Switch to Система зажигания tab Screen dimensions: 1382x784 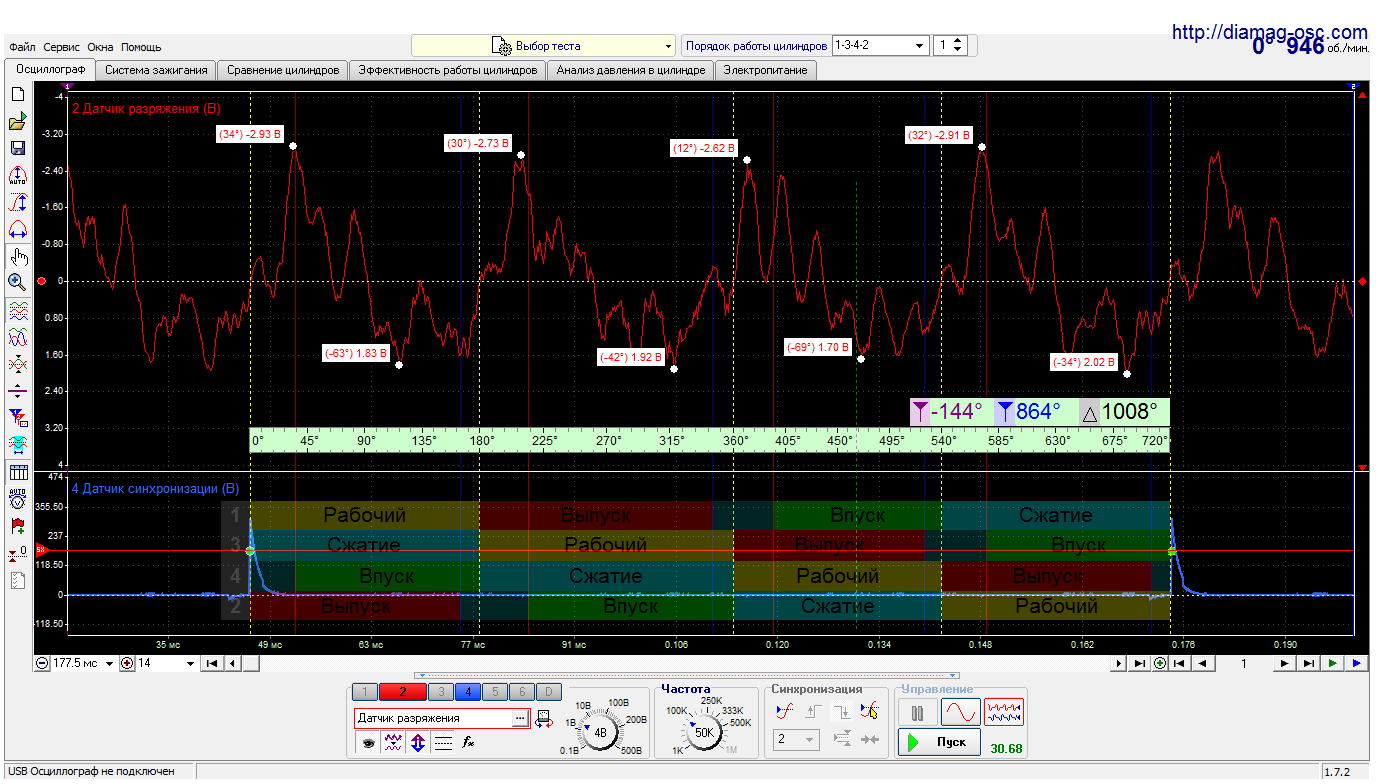pyautogui.click(x=156, y=70)
